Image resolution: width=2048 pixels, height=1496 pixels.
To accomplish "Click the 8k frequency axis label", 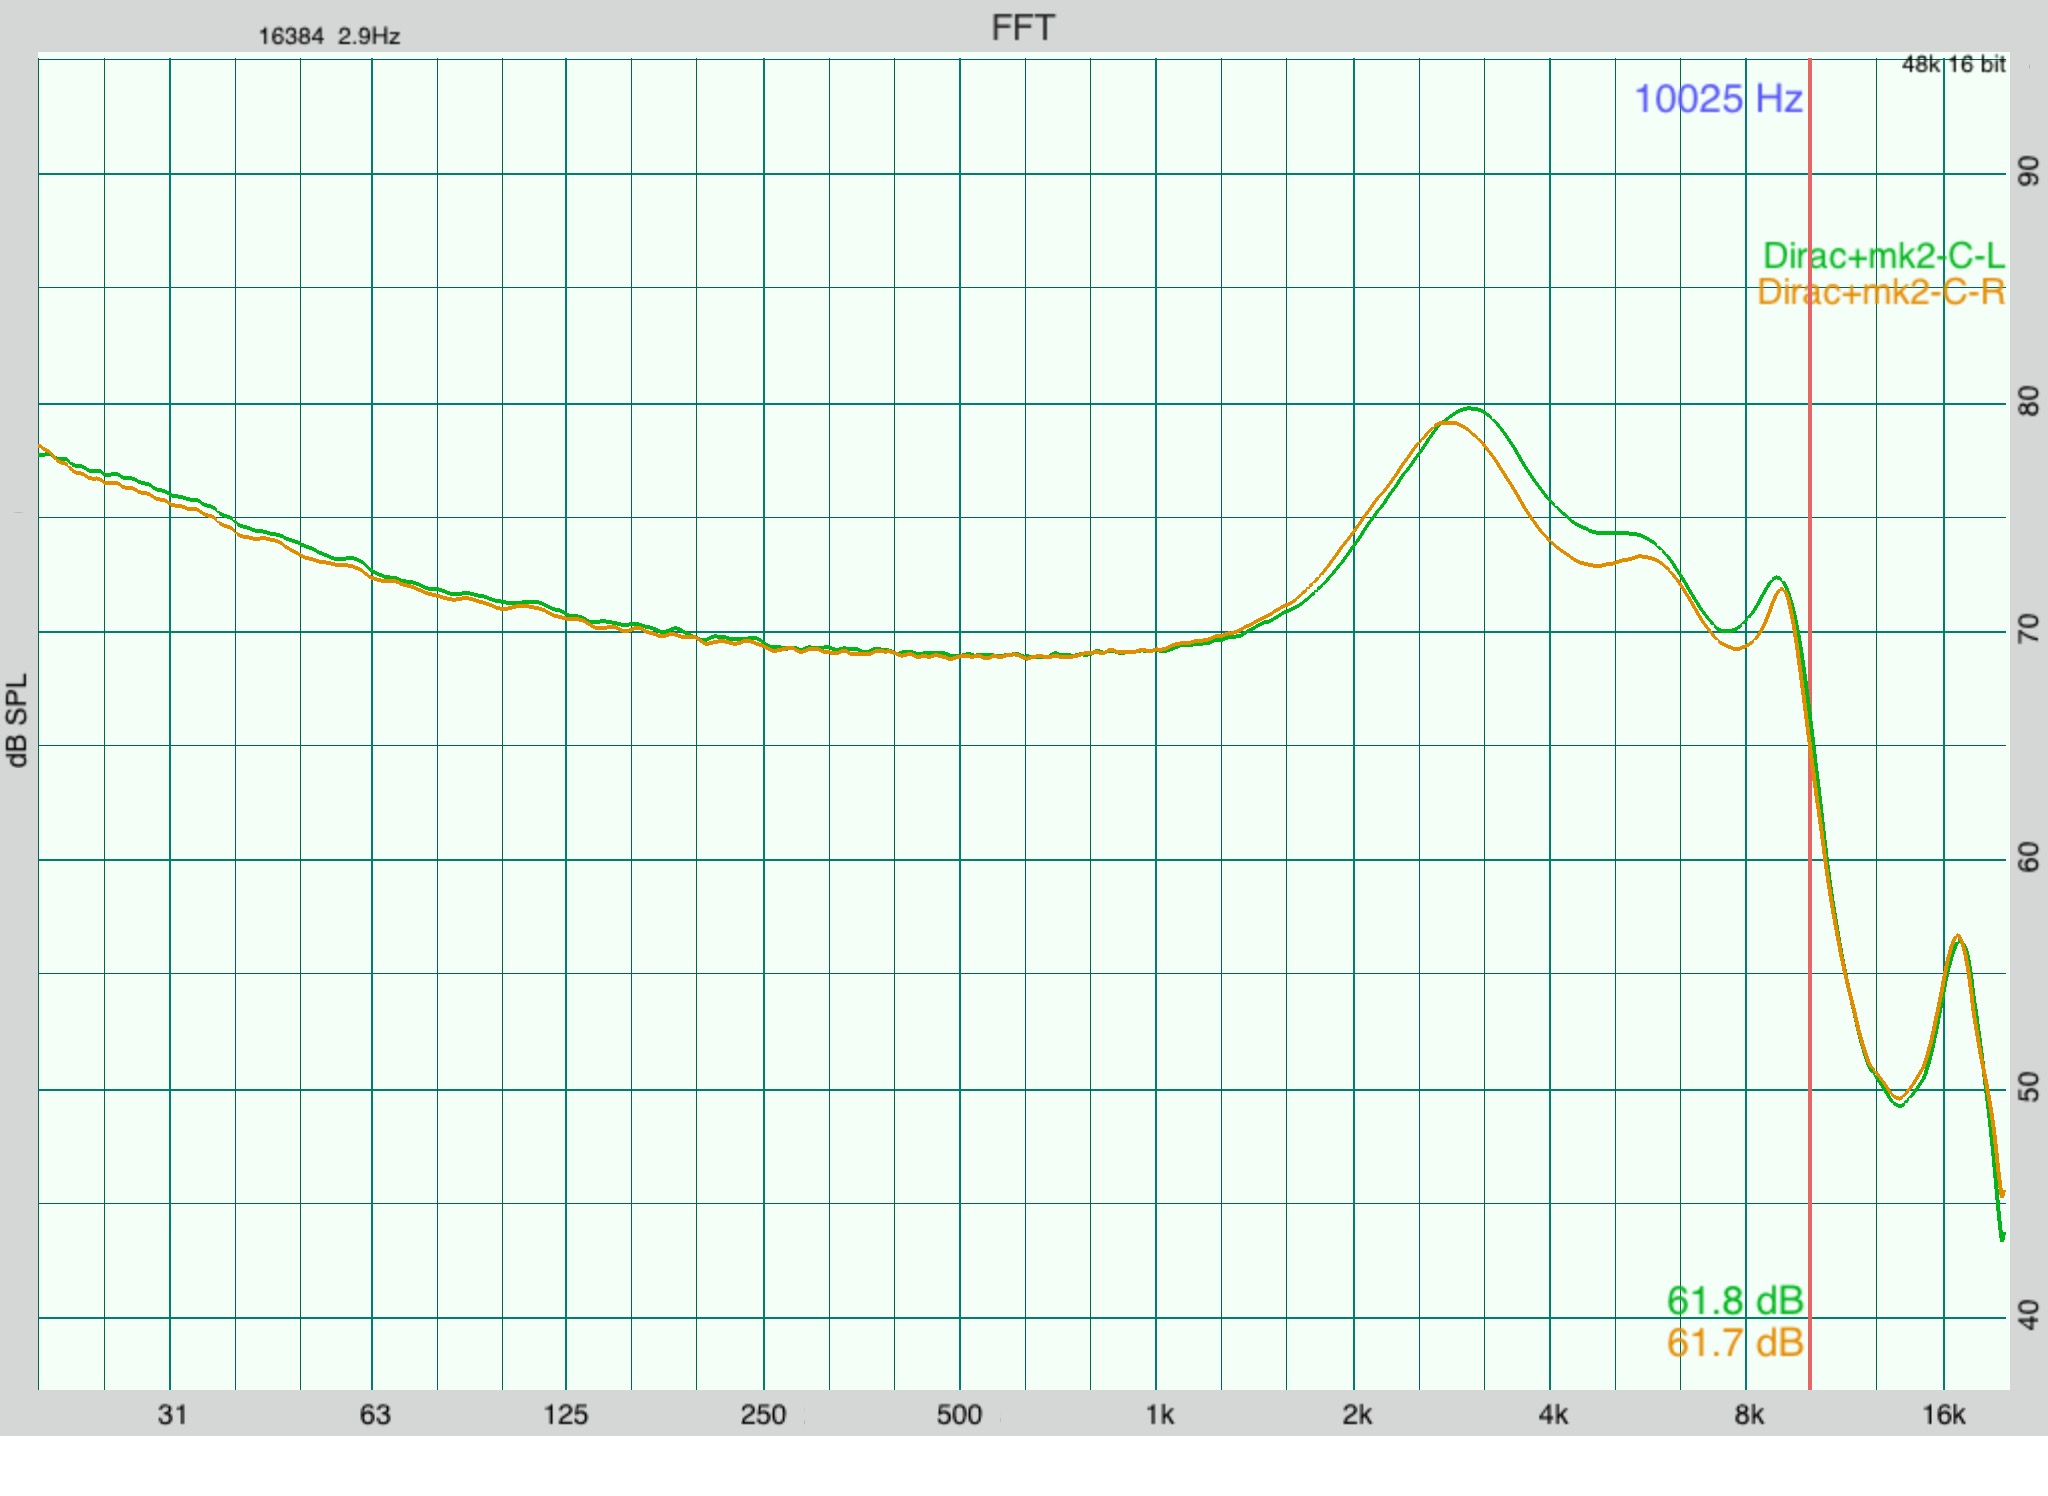I will pyautogui.click(x=1749, y=1415).
